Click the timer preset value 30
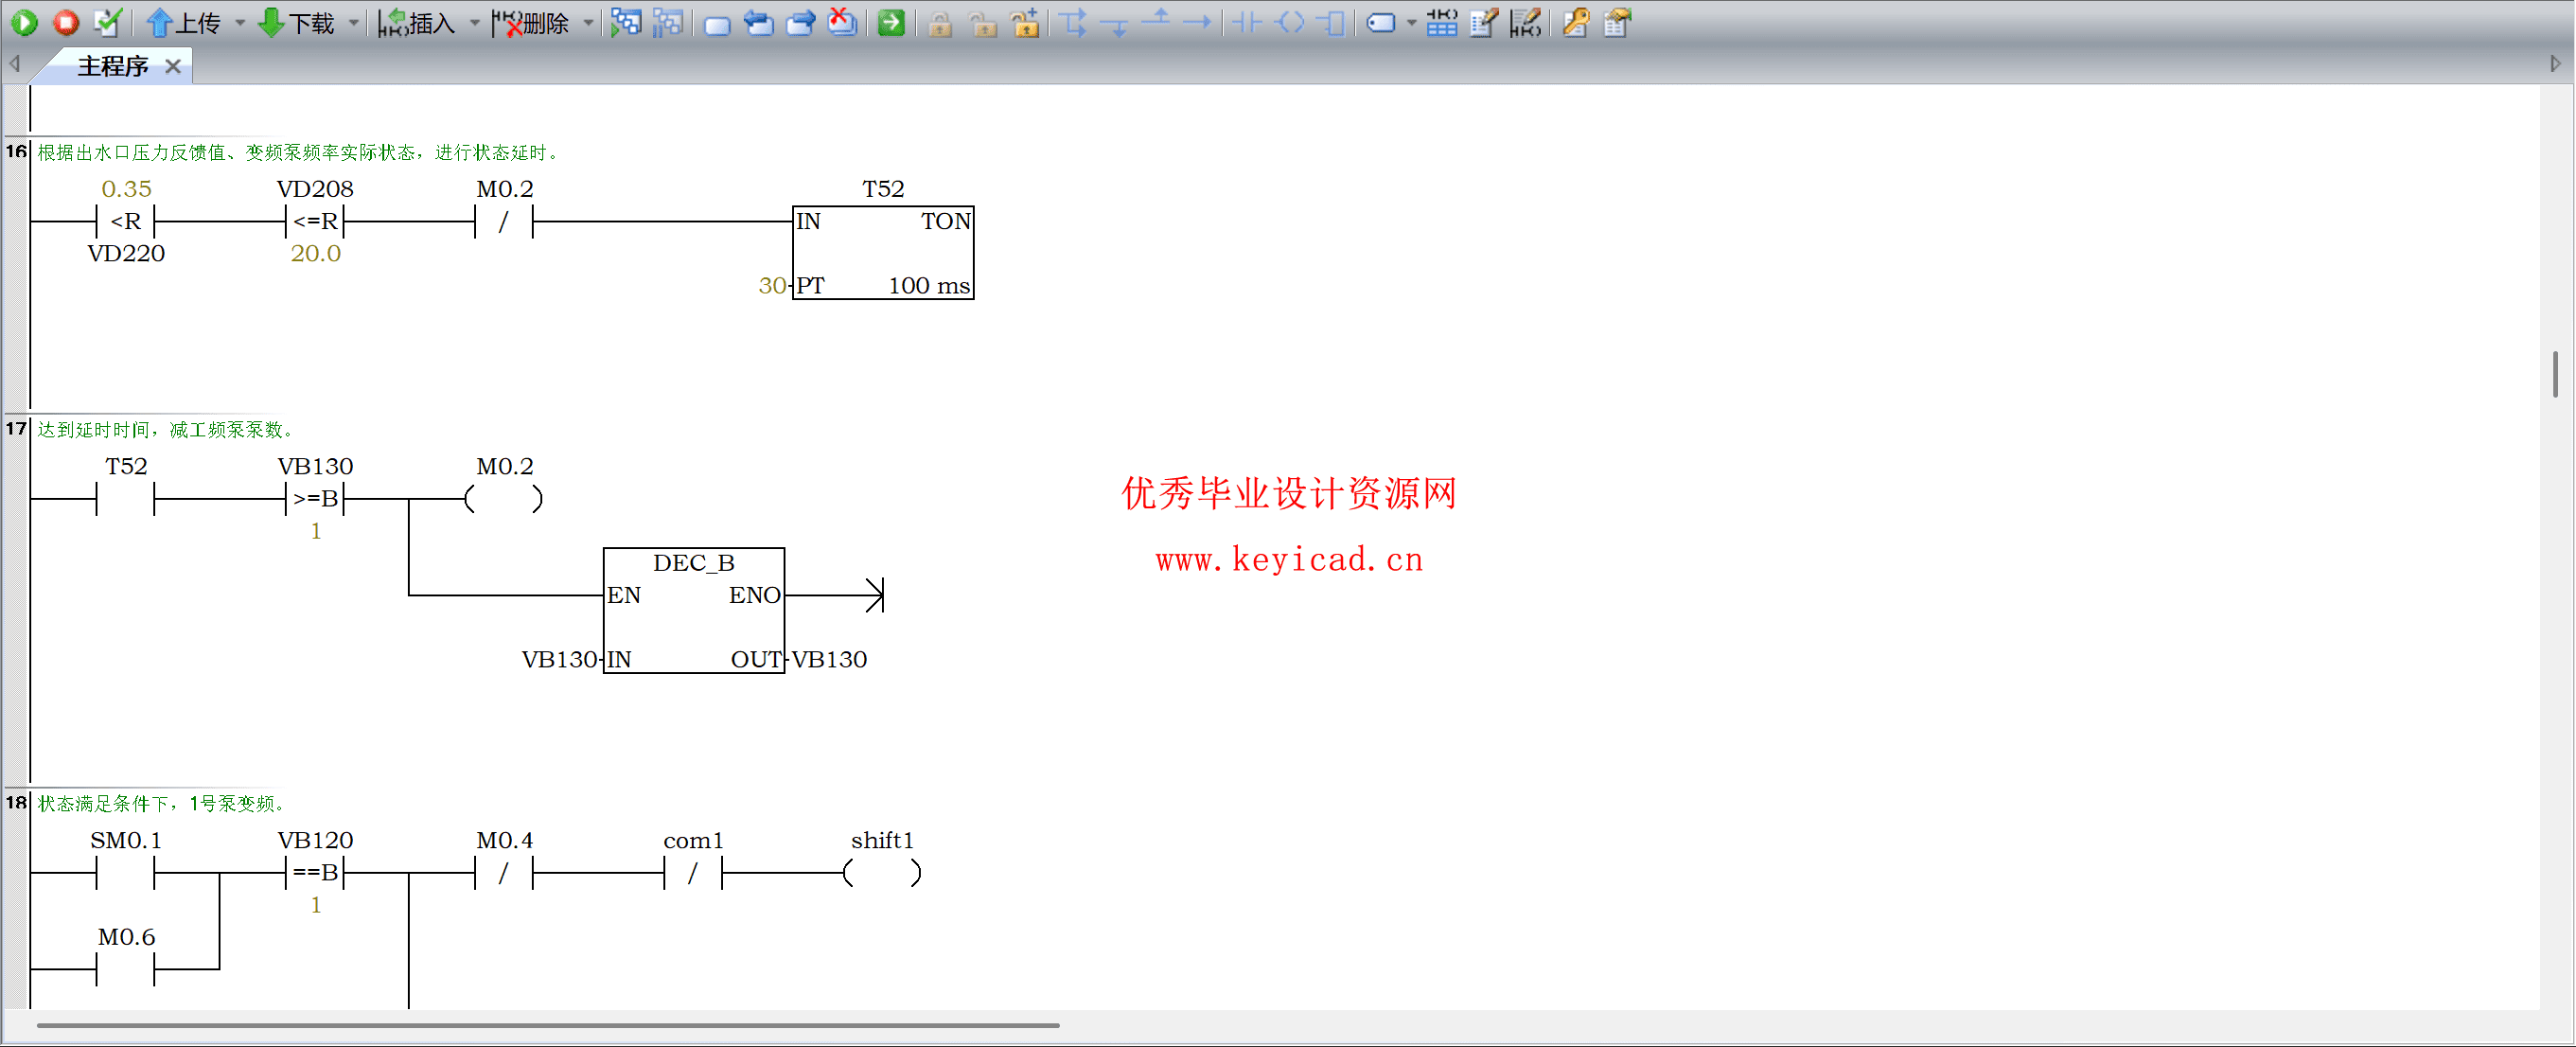 (772, 285)
